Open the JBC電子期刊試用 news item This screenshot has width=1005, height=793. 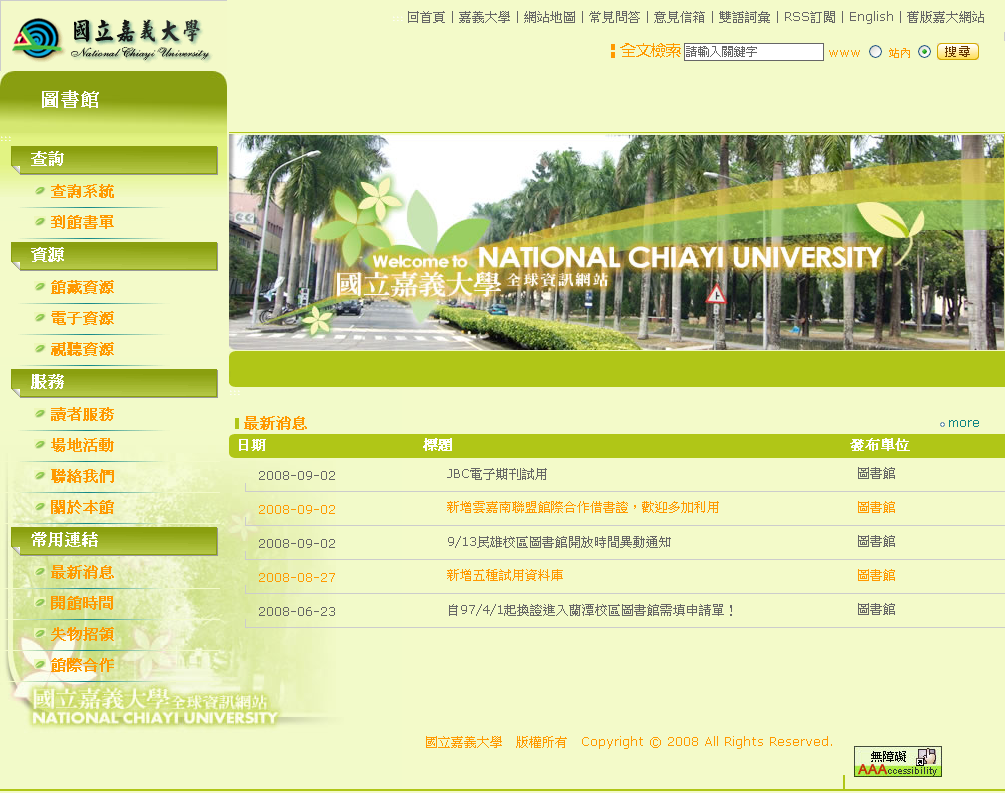[x=497, y=474]
